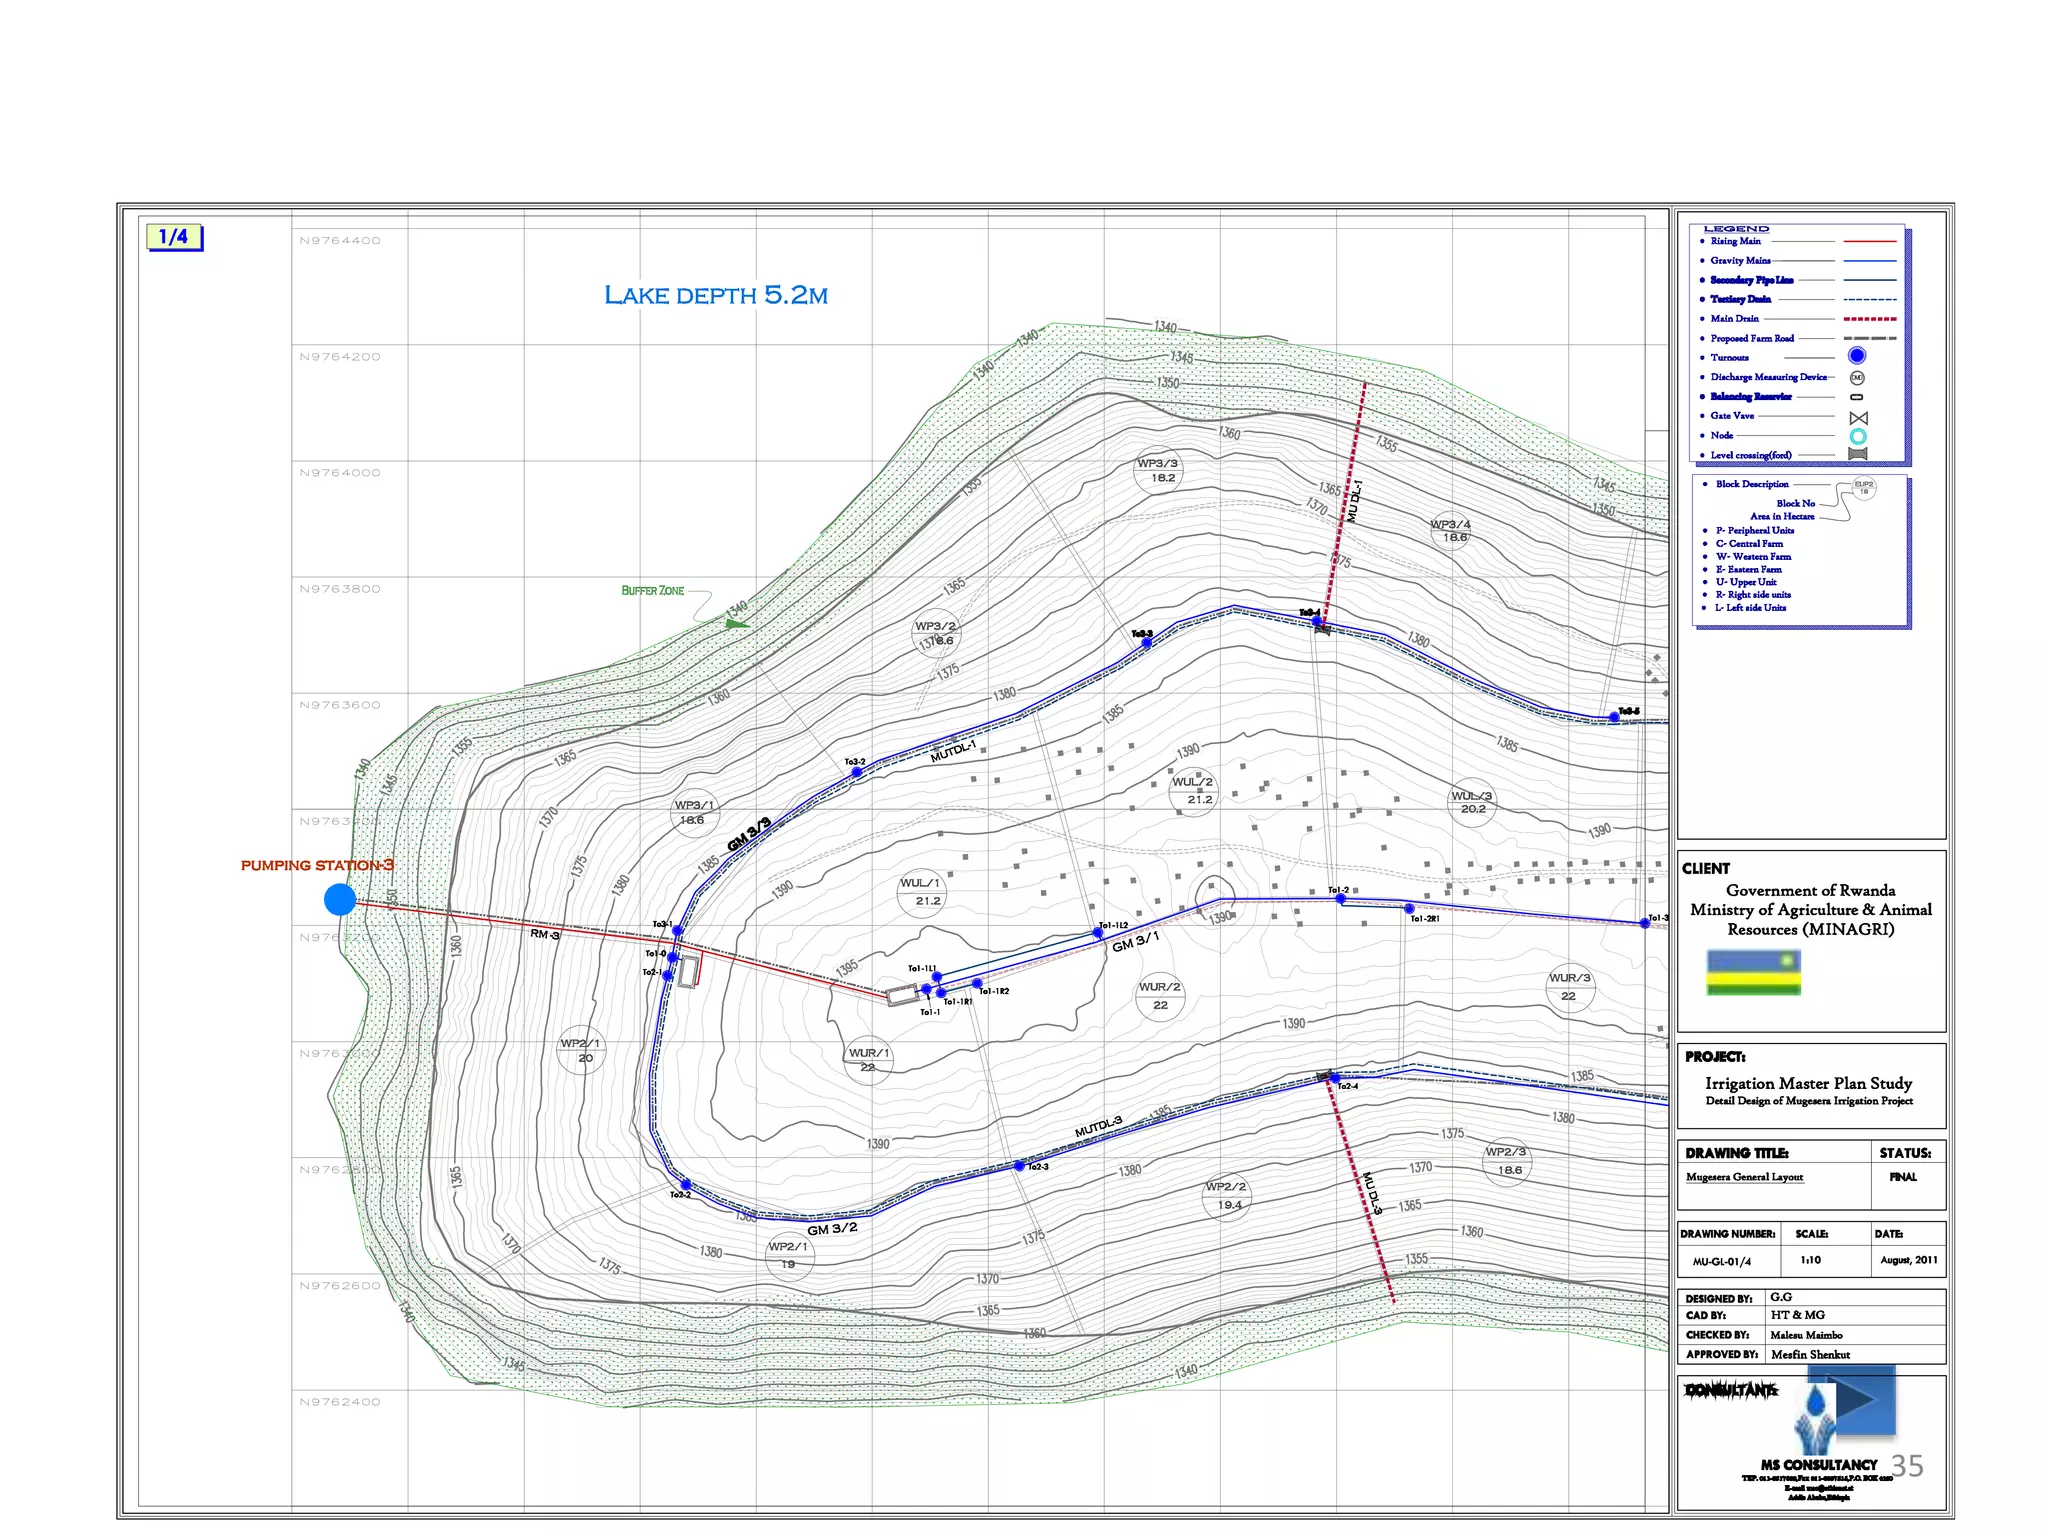Image resolution: width=2048 pixels, height=1536 pixels.
Task: Click the red Rising Main legend line
Action: (1869, 241)
